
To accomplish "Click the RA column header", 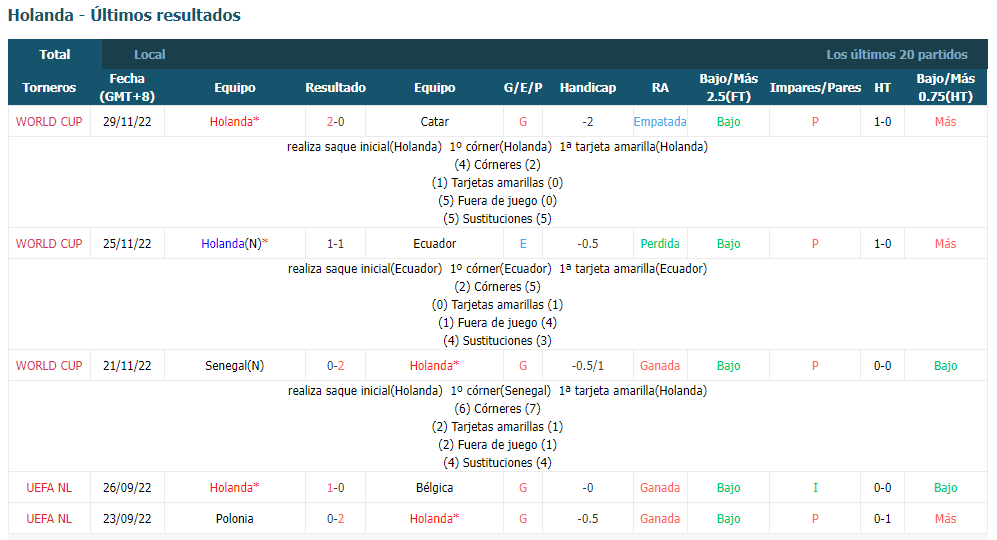I will point(660,88).
